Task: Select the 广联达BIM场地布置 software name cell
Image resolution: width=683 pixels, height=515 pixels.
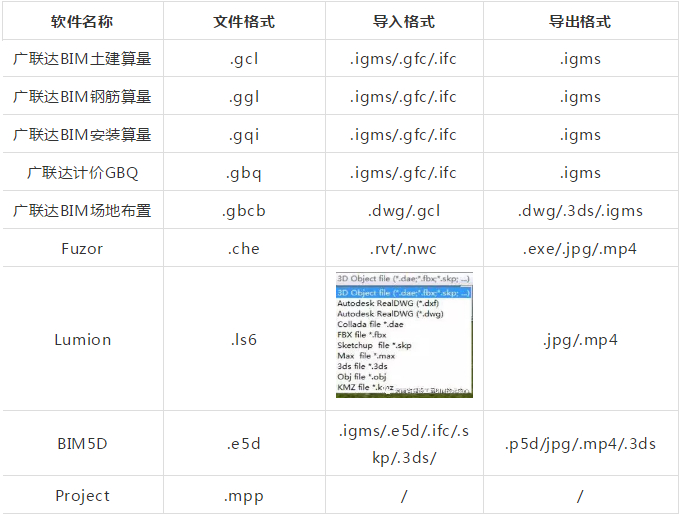Action: [82, 210]
